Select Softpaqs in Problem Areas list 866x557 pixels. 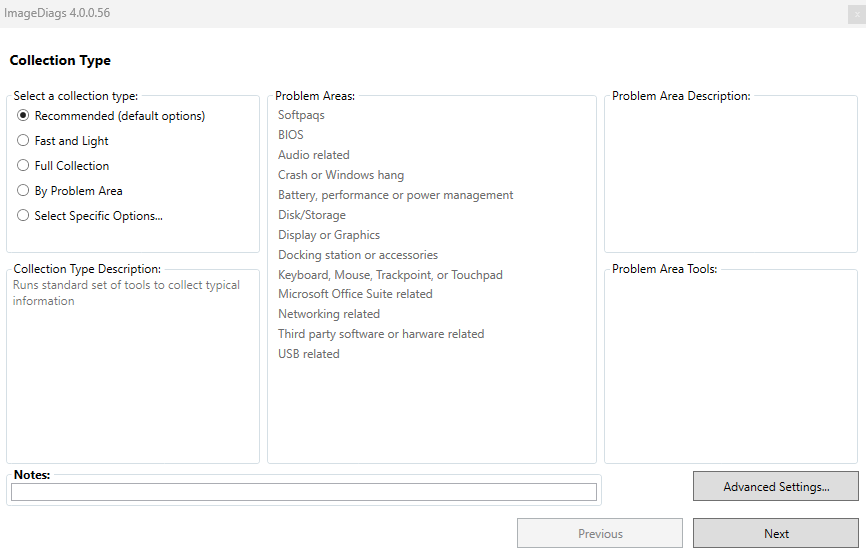pos(301,115)
